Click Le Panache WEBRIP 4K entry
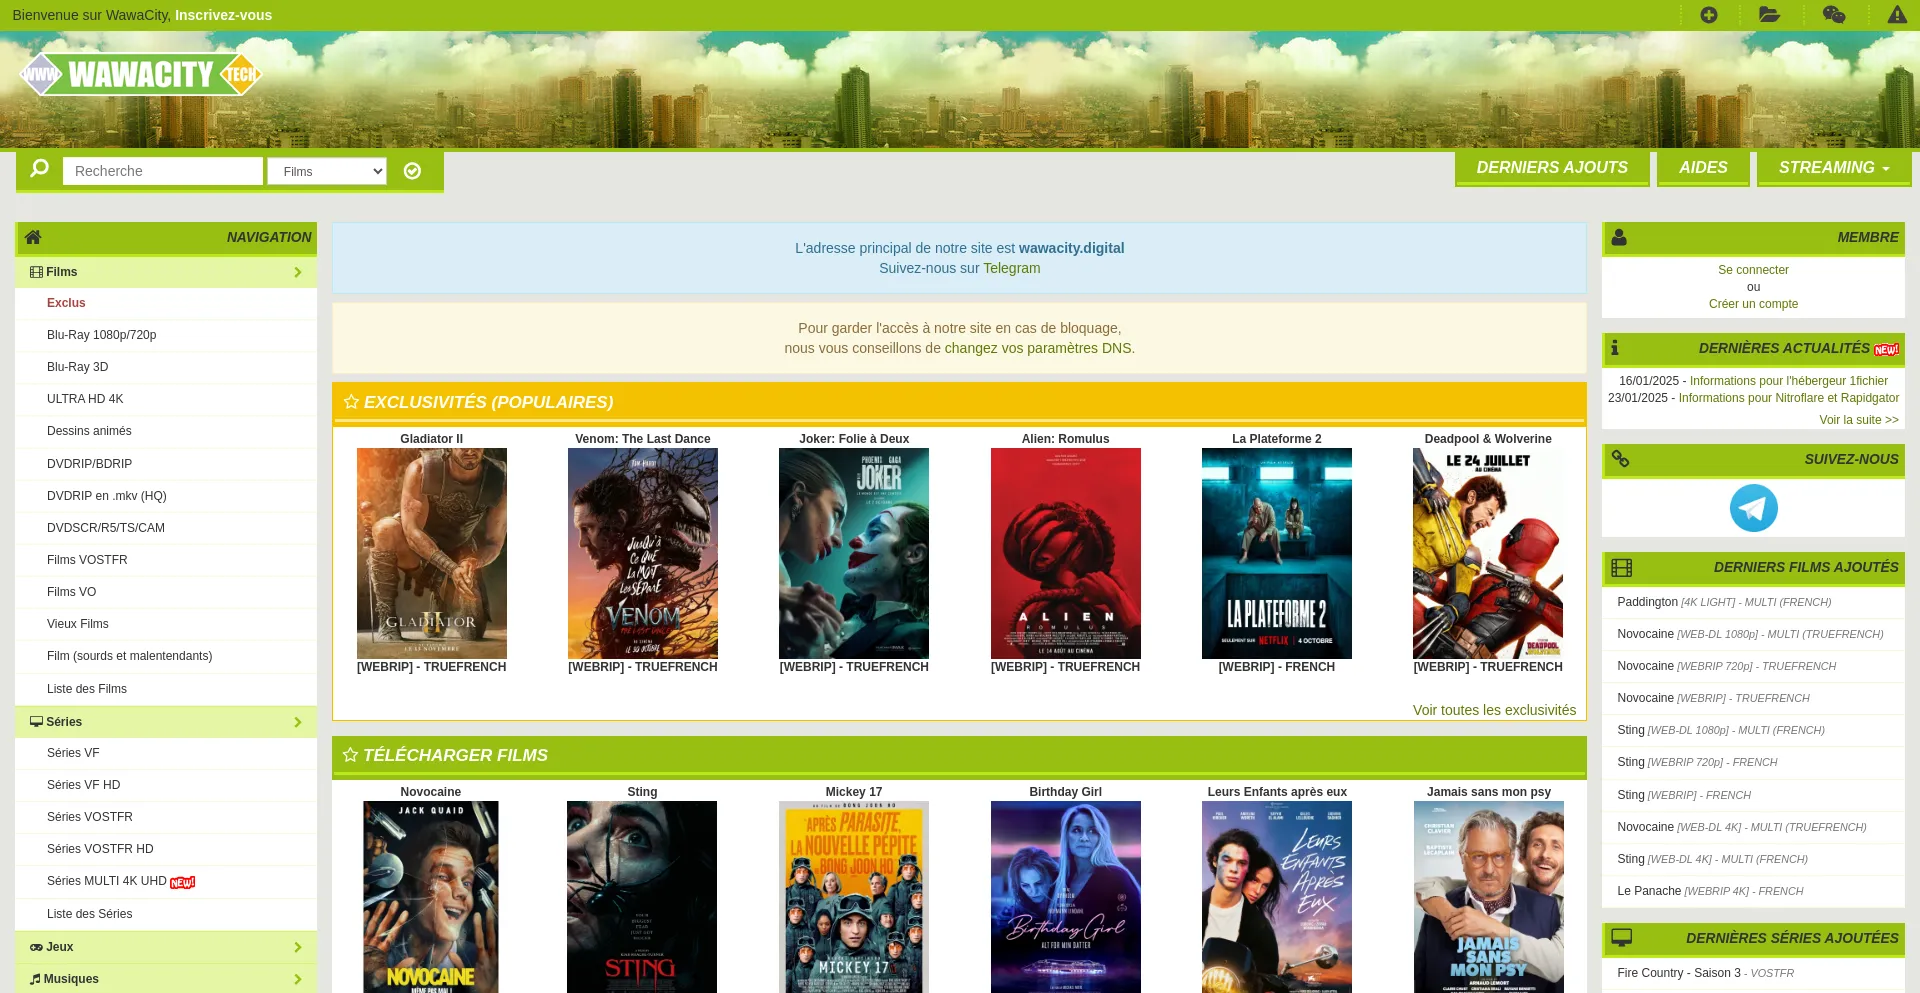This screenshot has width=1920, height=993. tap(1710, 891)
